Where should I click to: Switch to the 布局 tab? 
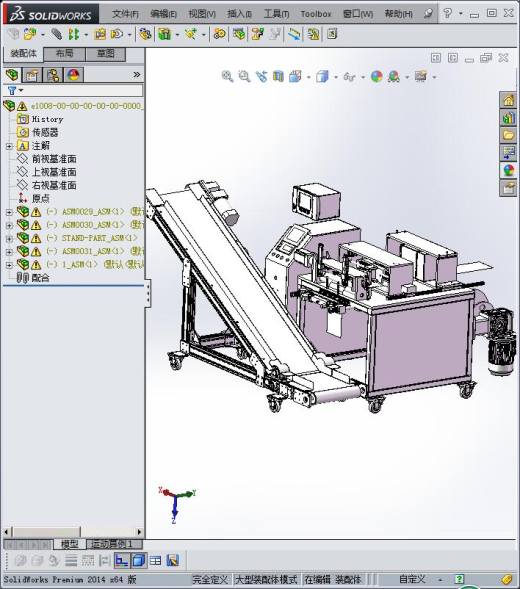click(65, 53)
